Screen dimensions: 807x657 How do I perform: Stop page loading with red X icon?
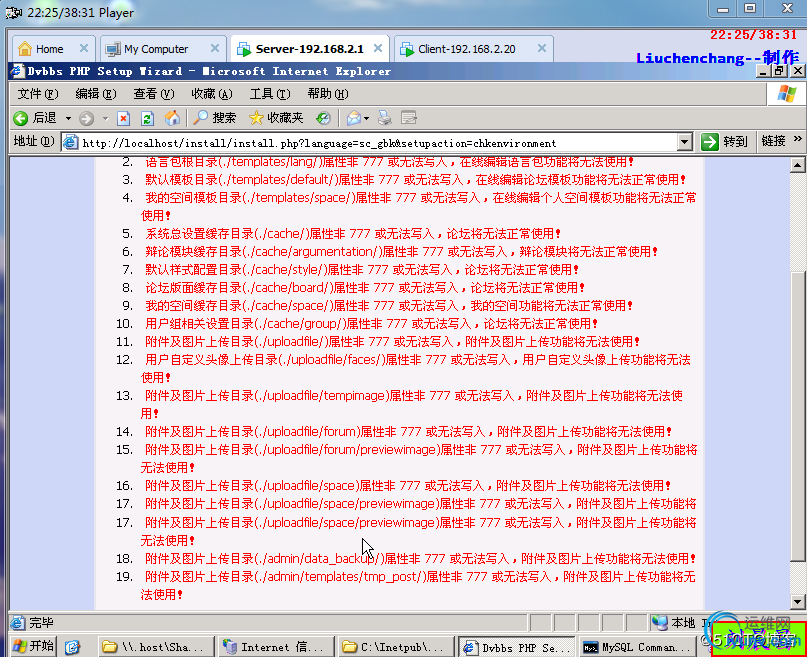tap(124, 119)
